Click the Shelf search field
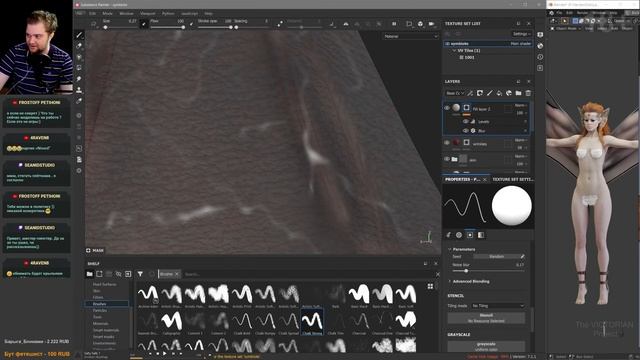 tap(308, 274)
